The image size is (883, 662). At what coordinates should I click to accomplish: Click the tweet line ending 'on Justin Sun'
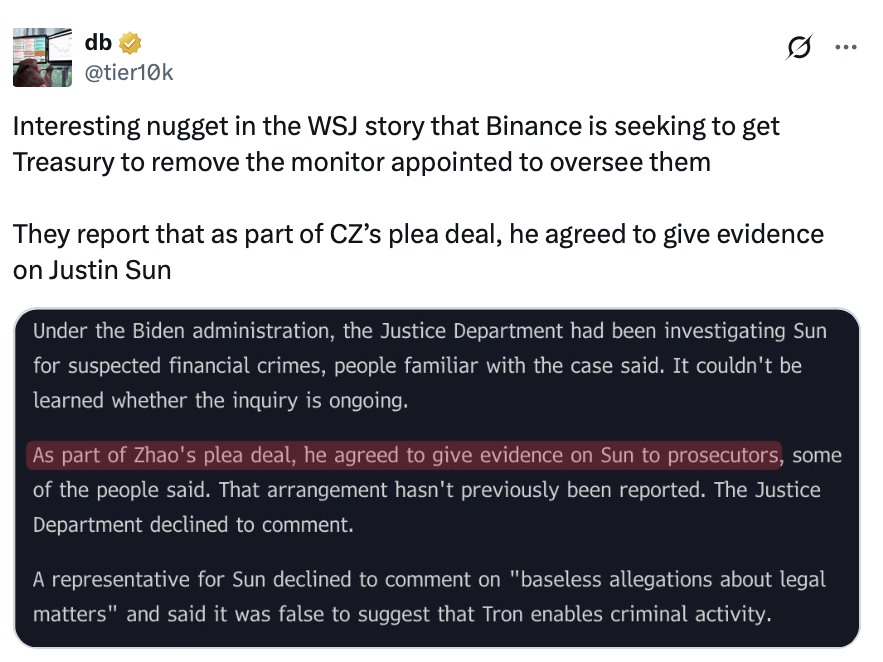[x=92, y=270]
